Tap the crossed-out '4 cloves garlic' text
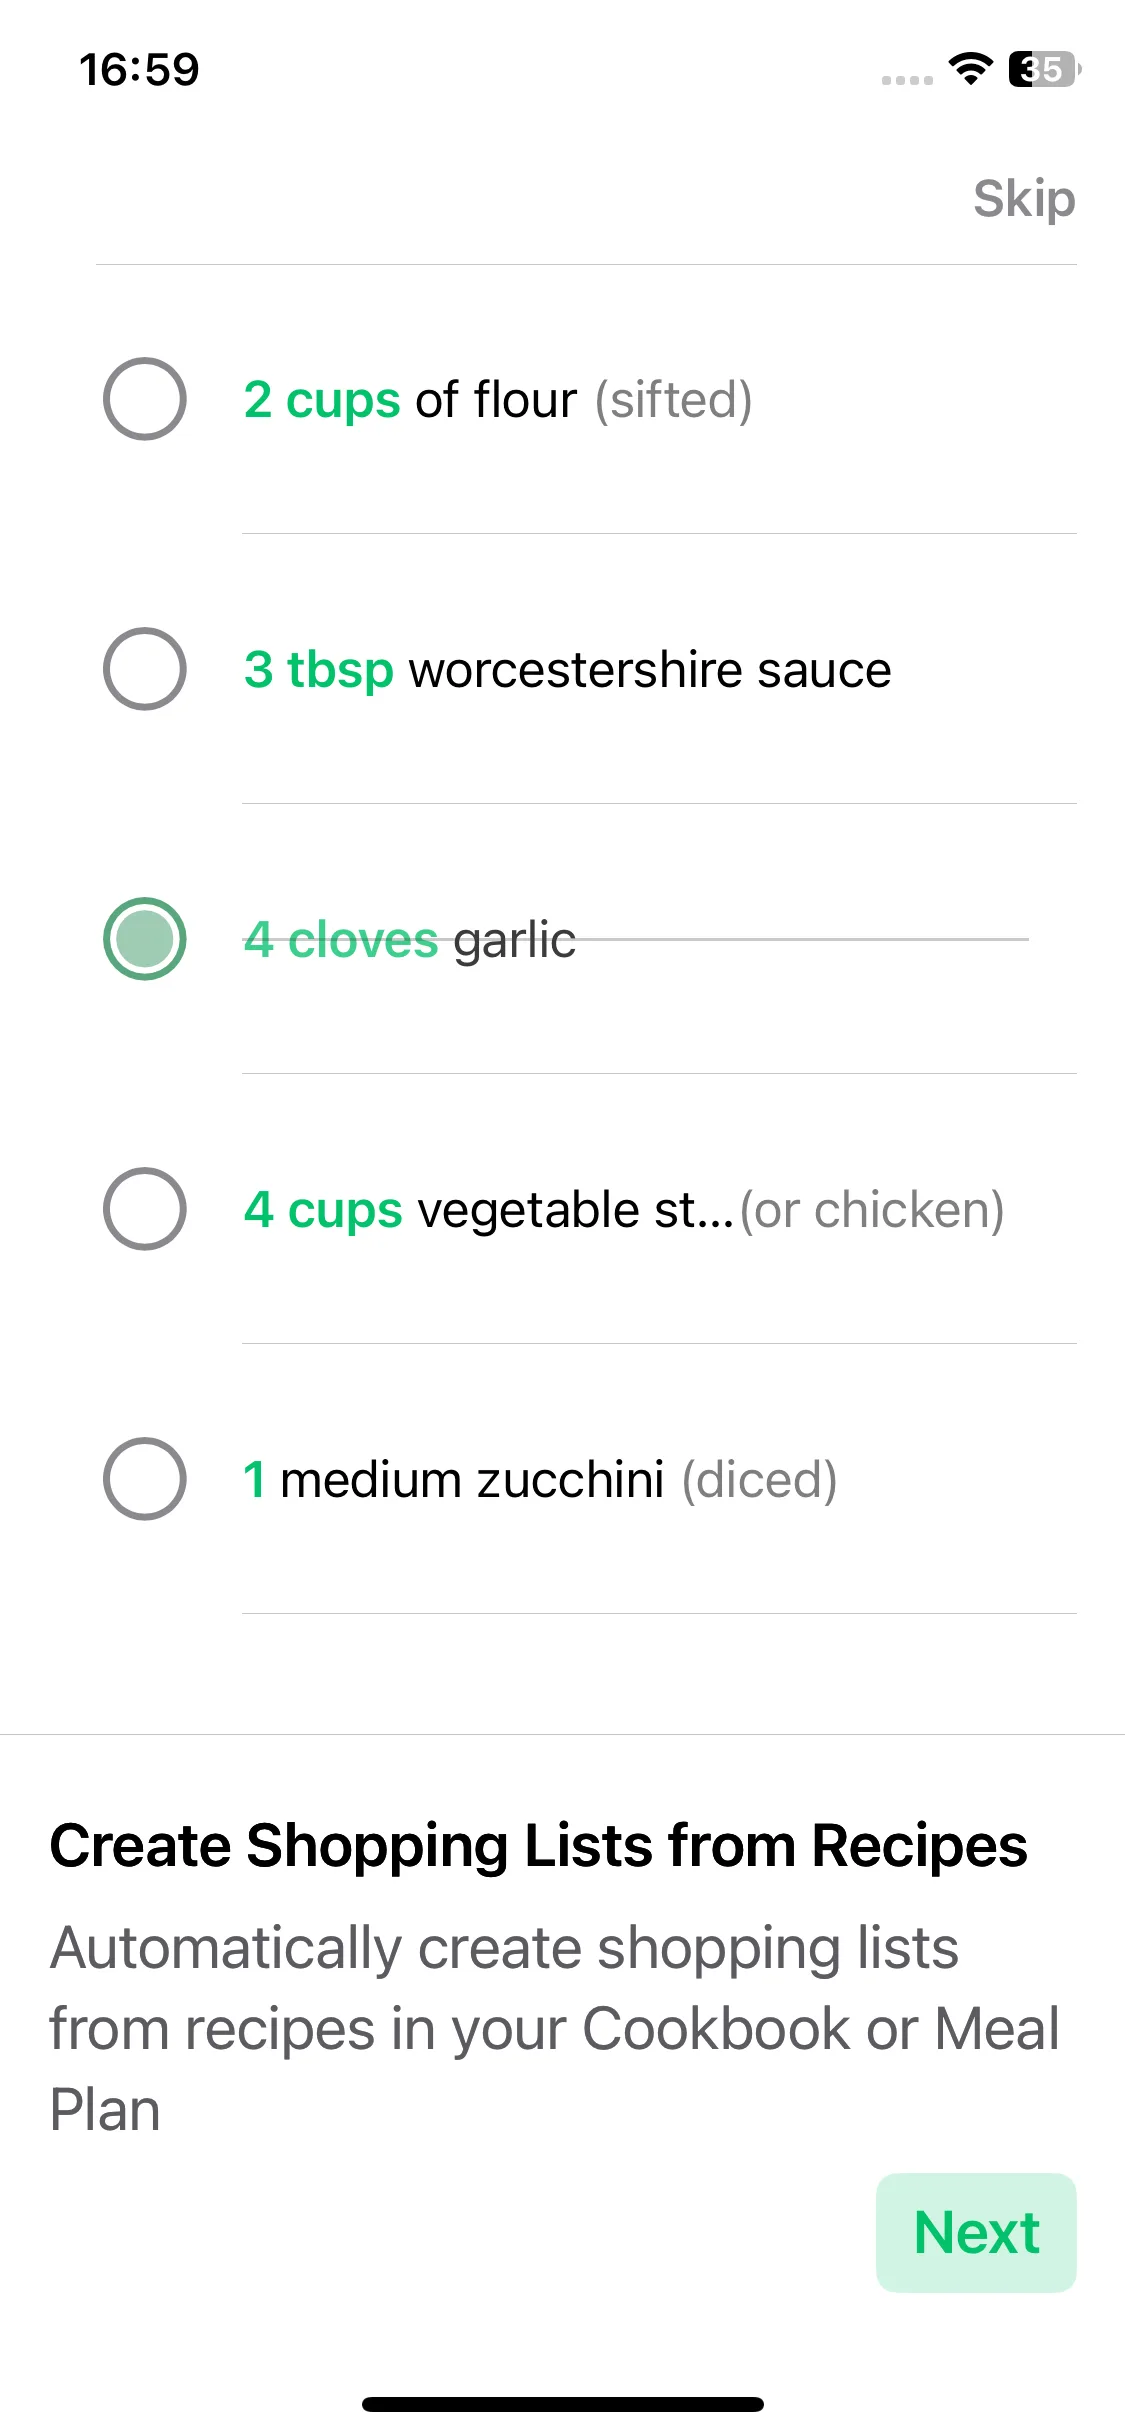Screen dimensions: 1125x2436 410,940
